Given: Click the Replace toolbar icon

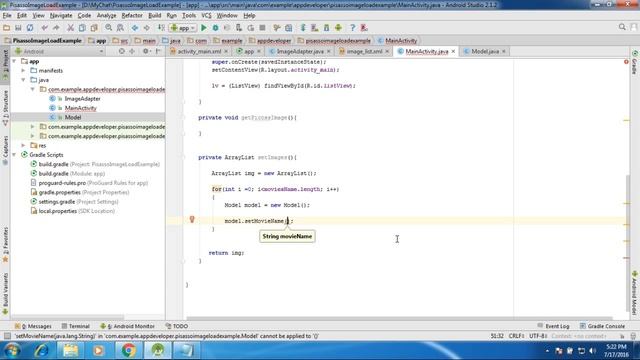Looking at the screenshot, I should tap(120, 28).
